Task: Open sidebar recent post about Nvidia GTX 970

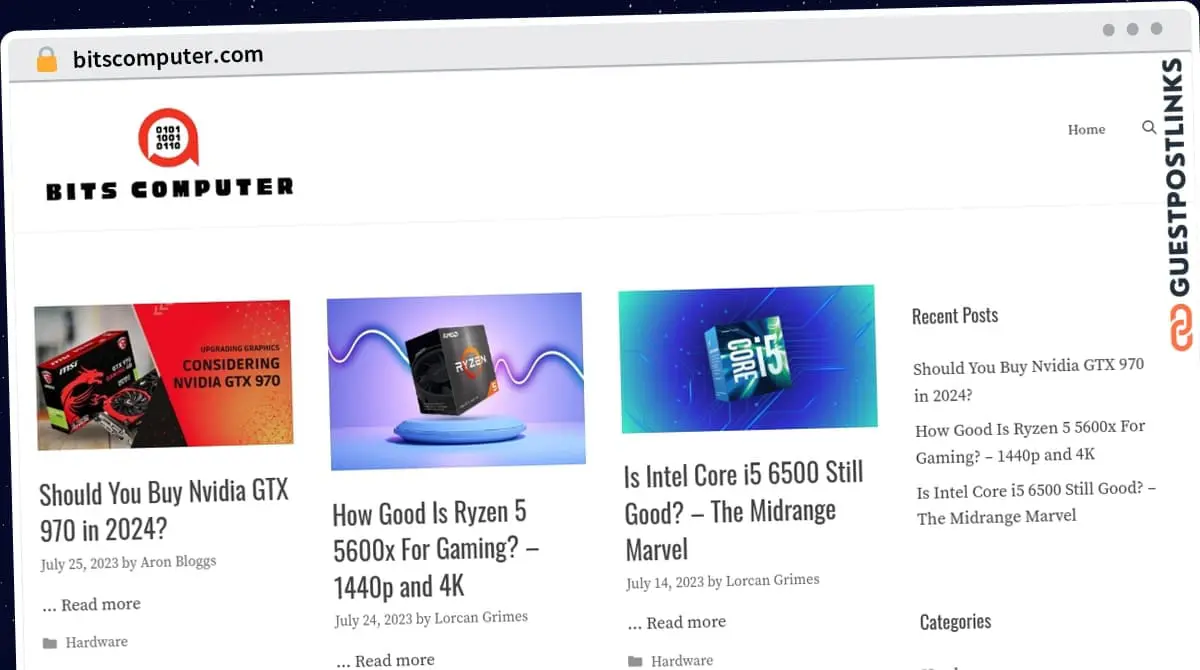Action: coord(1028,380)
